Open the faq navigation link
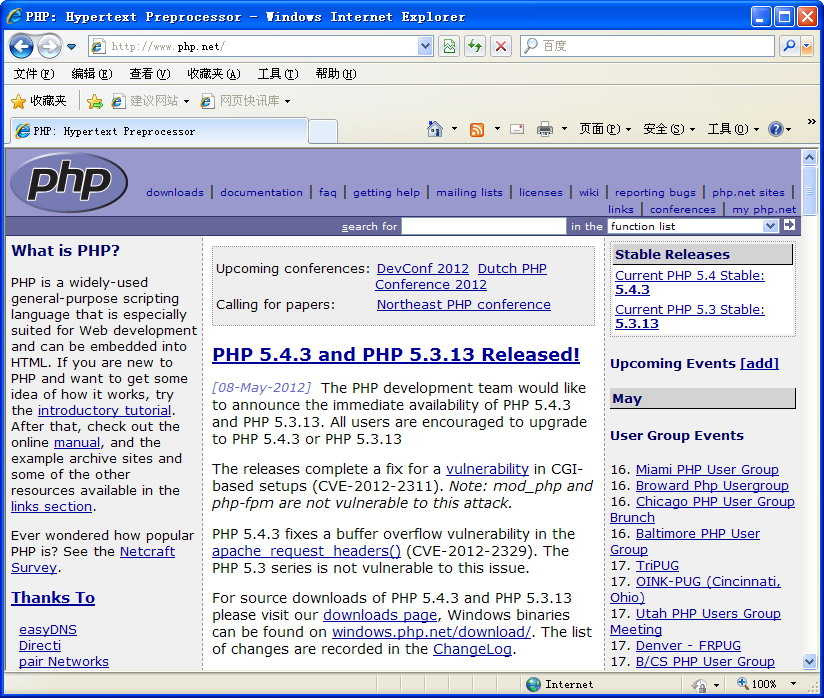Viewport: 824px width, 698px height. pyautogui.click(x=327, y=192)
